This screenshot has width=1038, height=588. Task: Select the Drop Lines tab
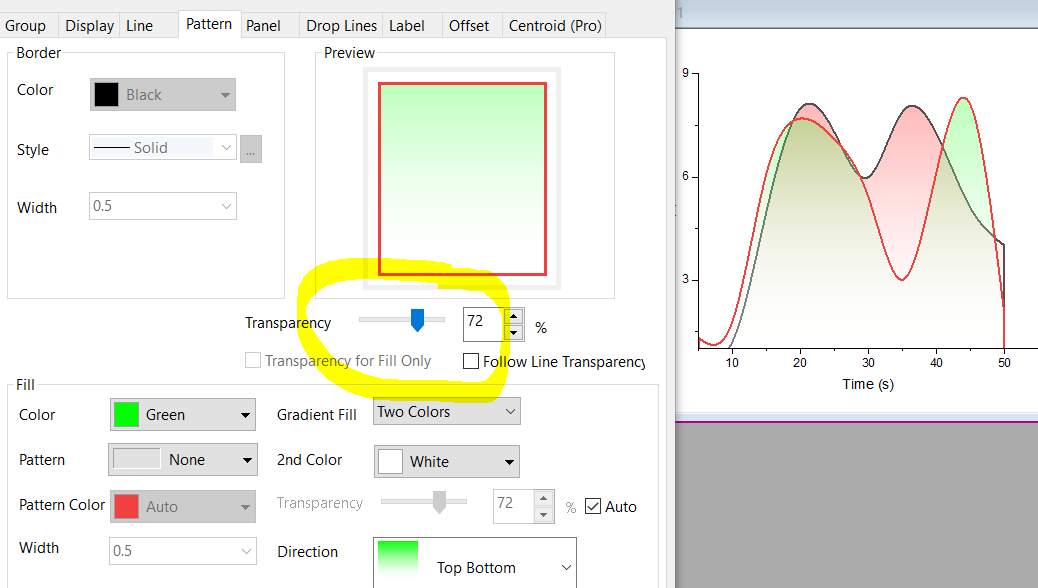[342, 26]
